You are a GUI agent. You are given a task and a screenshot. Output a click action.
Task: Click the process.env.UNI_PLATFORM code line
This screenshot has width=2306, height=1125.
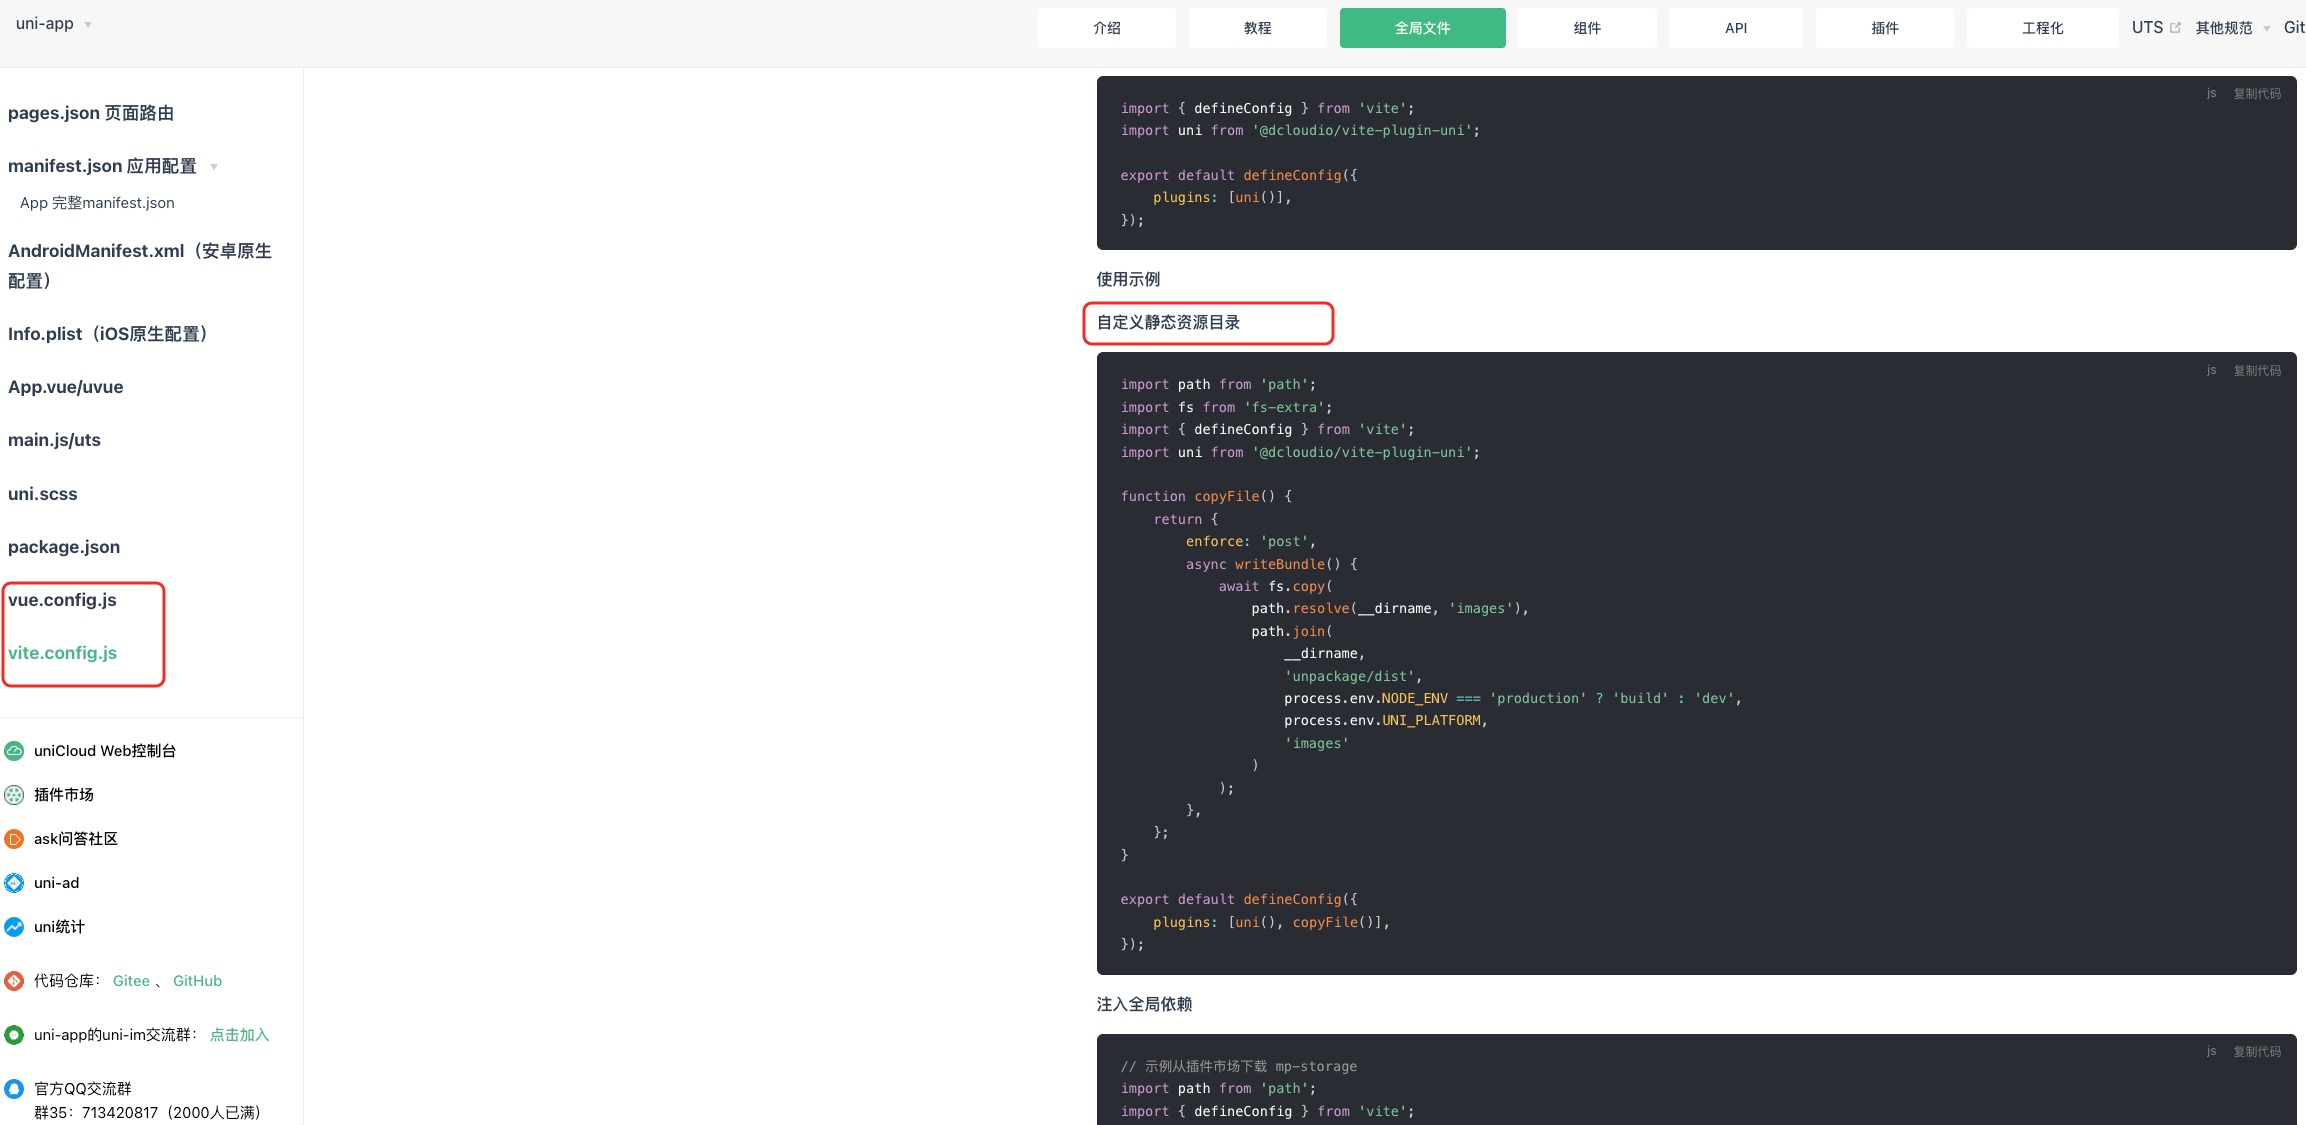point(1386,721)
